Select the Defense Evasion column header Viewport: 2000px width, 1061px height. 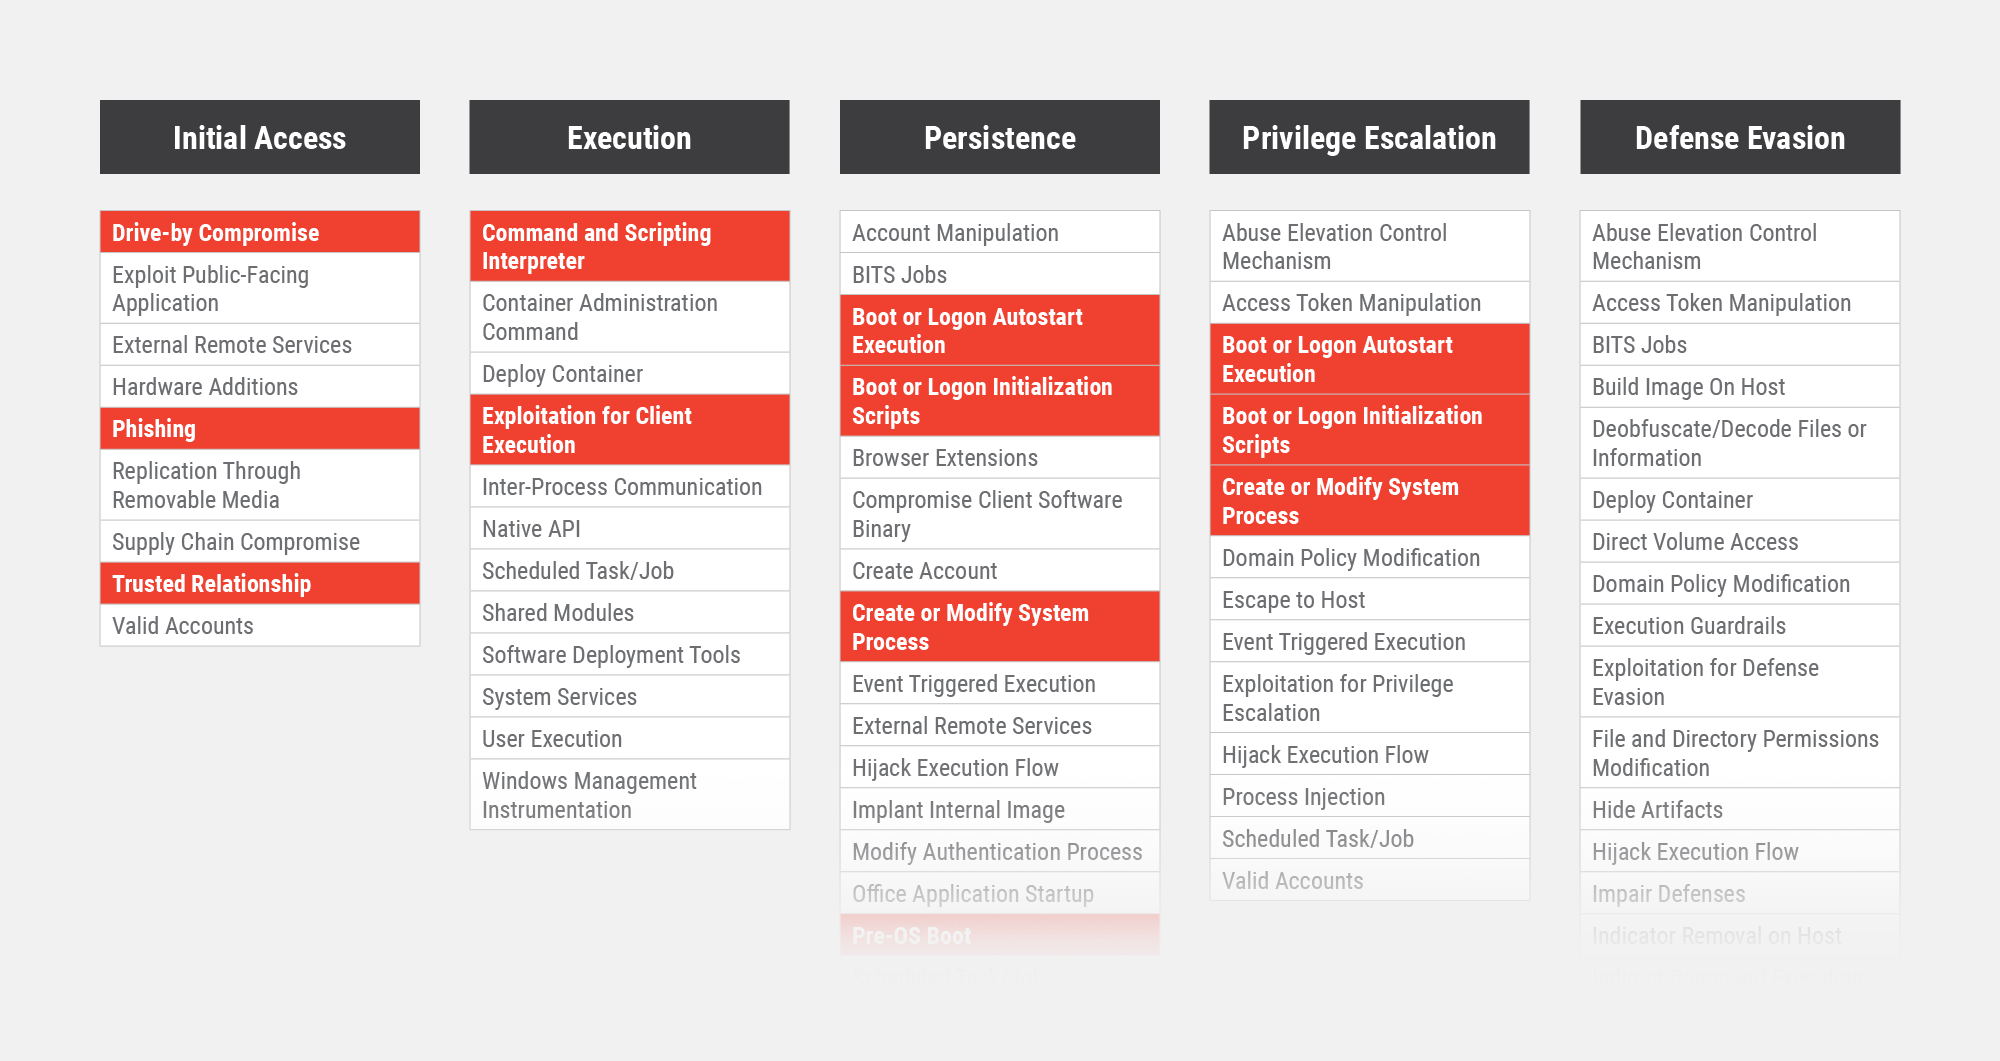(x=1740, y=137)
